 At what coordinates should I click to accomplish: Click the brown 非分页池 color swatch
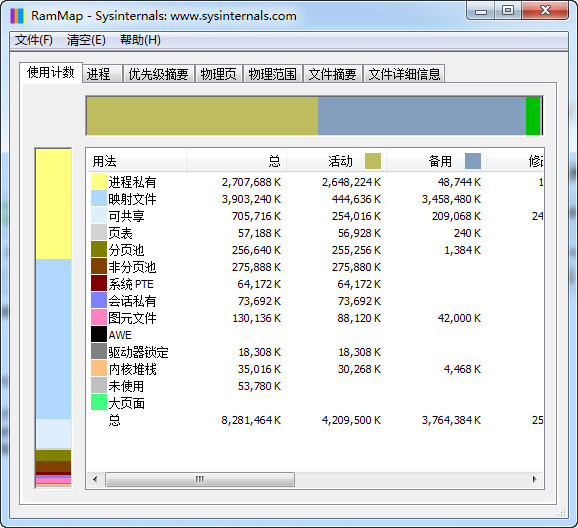click(99, 267)
